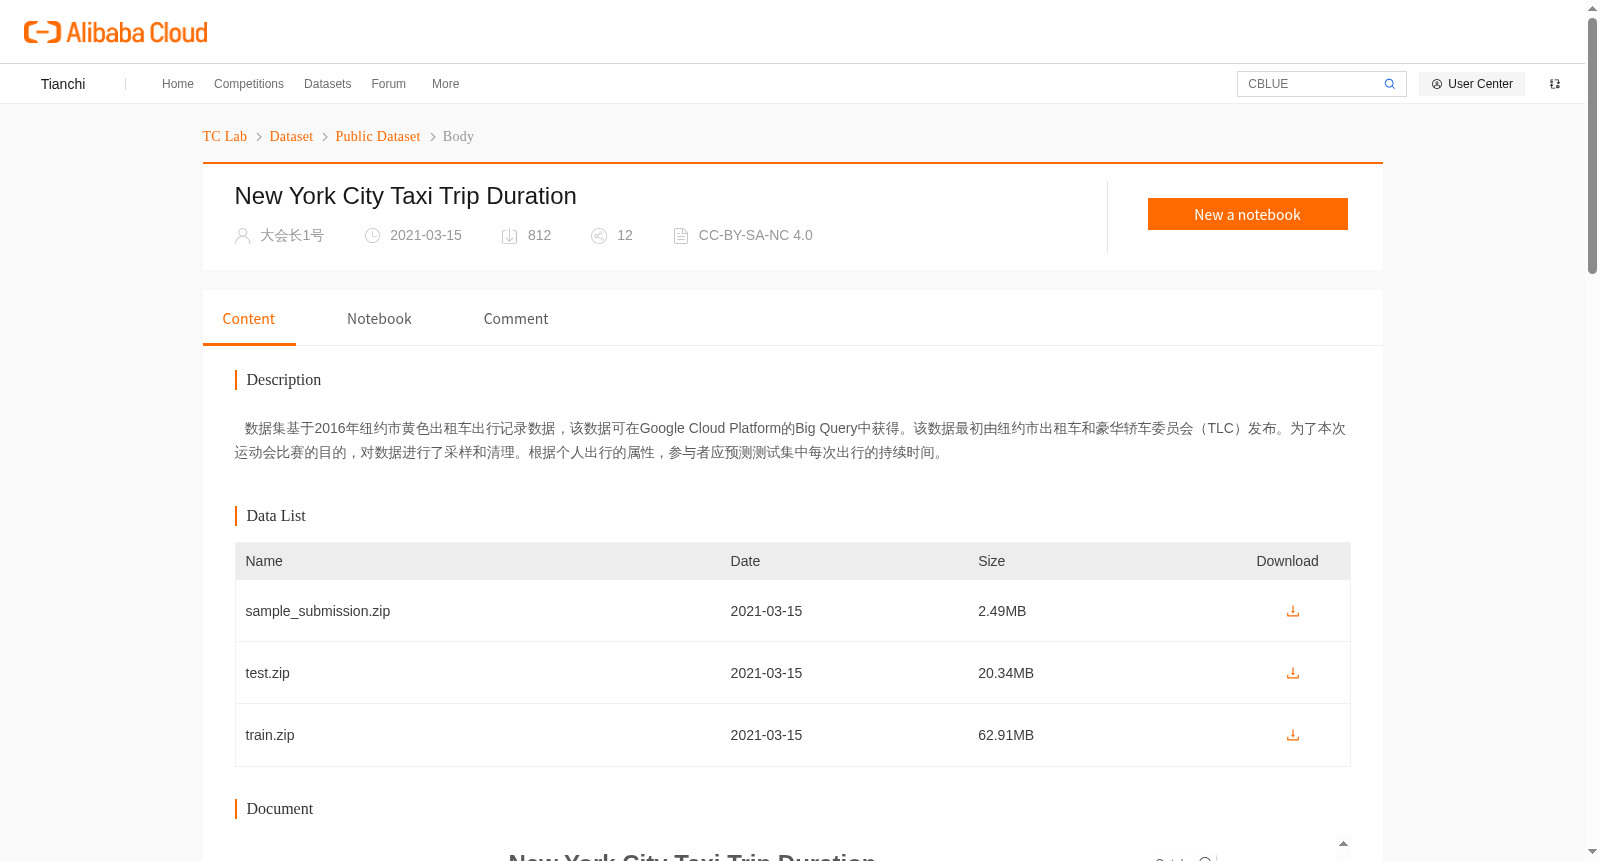This screenshot has height=861, width=1600.
Task: Click the Size column header
Action: tap(991, 561)
